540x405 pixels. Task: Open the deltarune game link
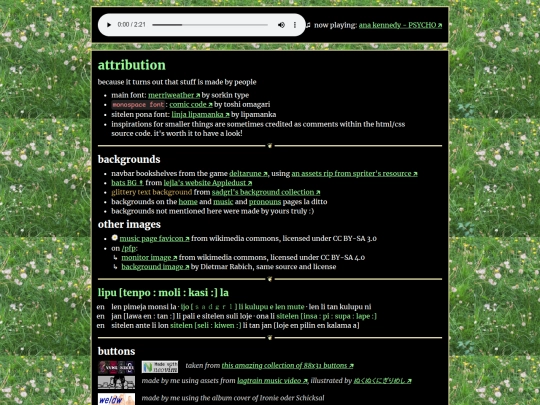point(248,174)
